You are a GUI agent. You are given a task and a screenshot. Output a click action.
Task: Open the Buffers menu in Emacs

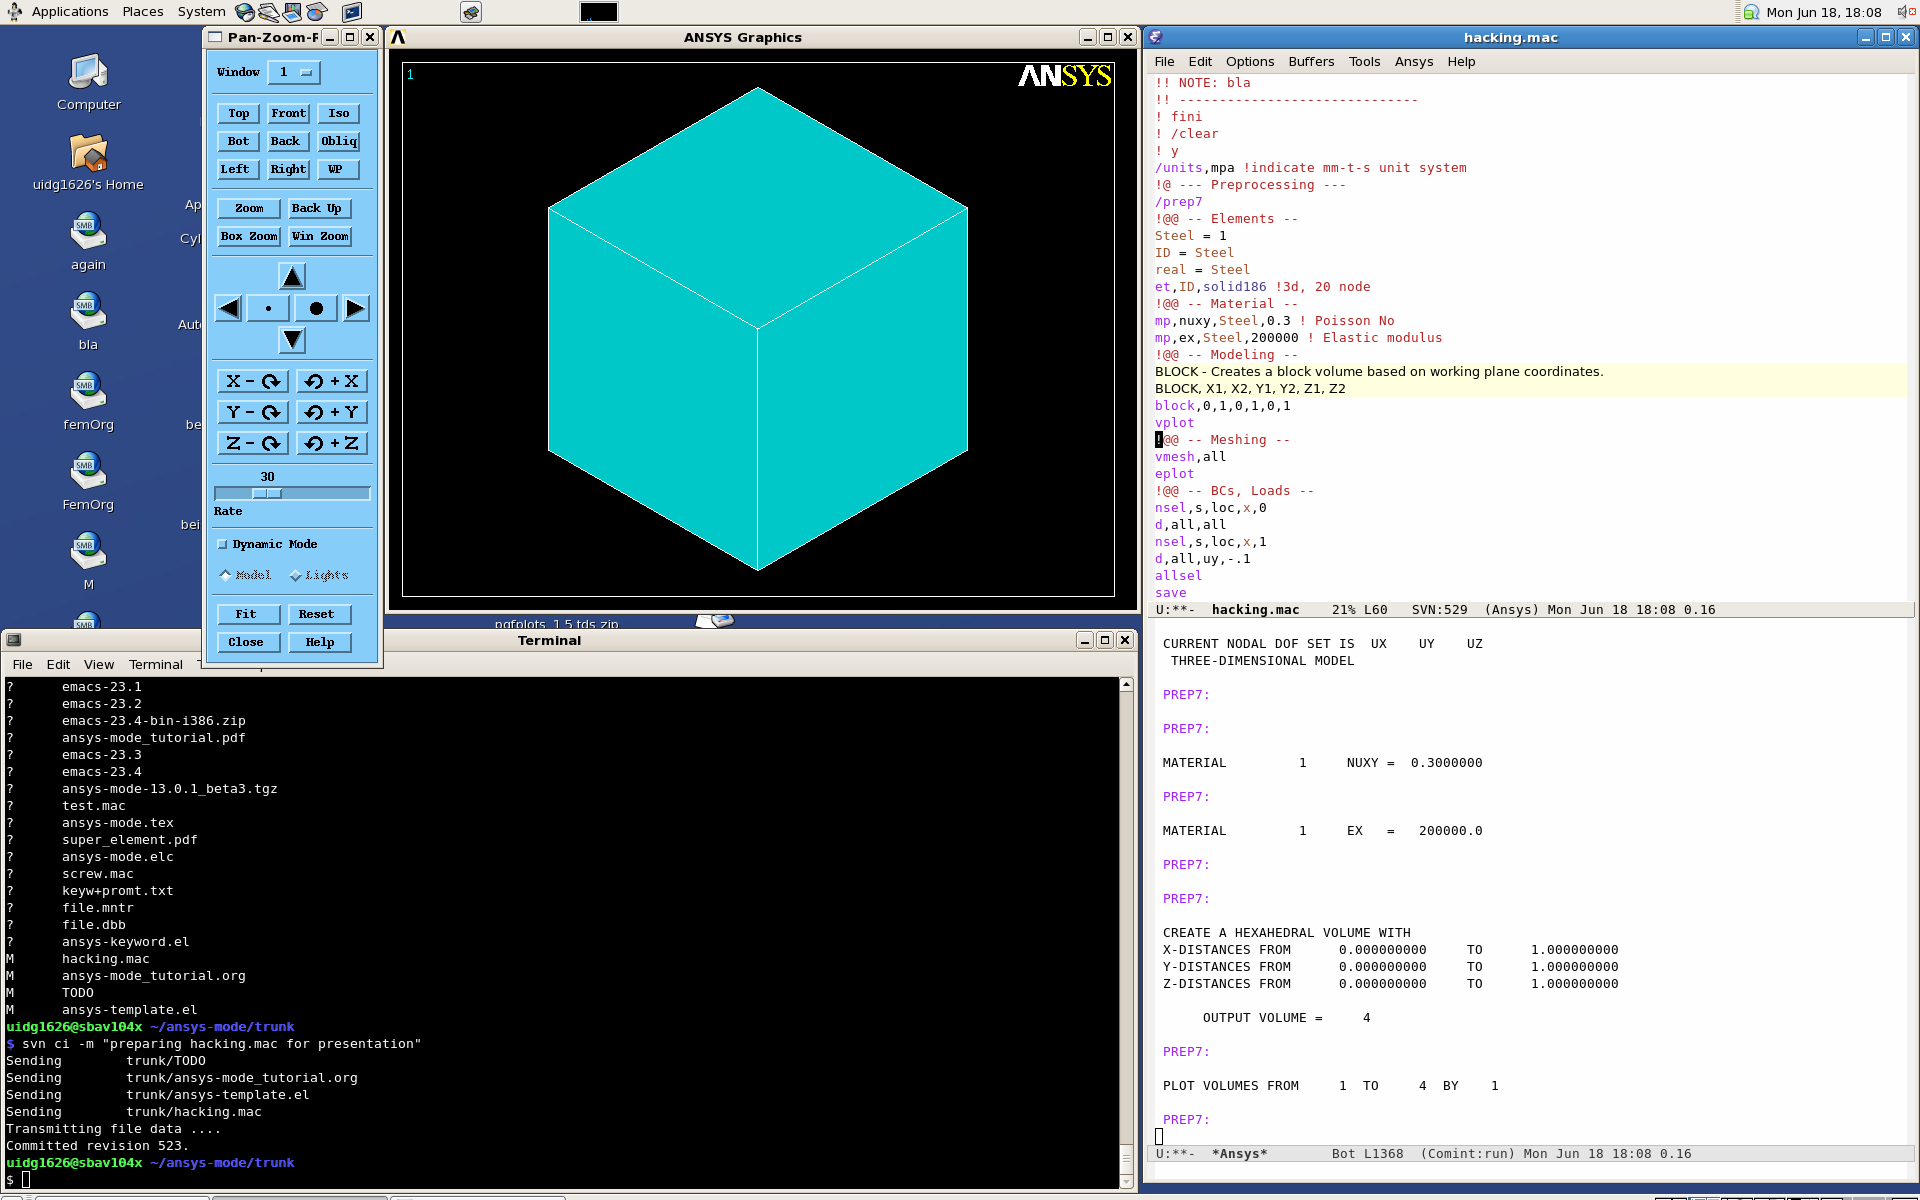click(x=1311, y=62)
